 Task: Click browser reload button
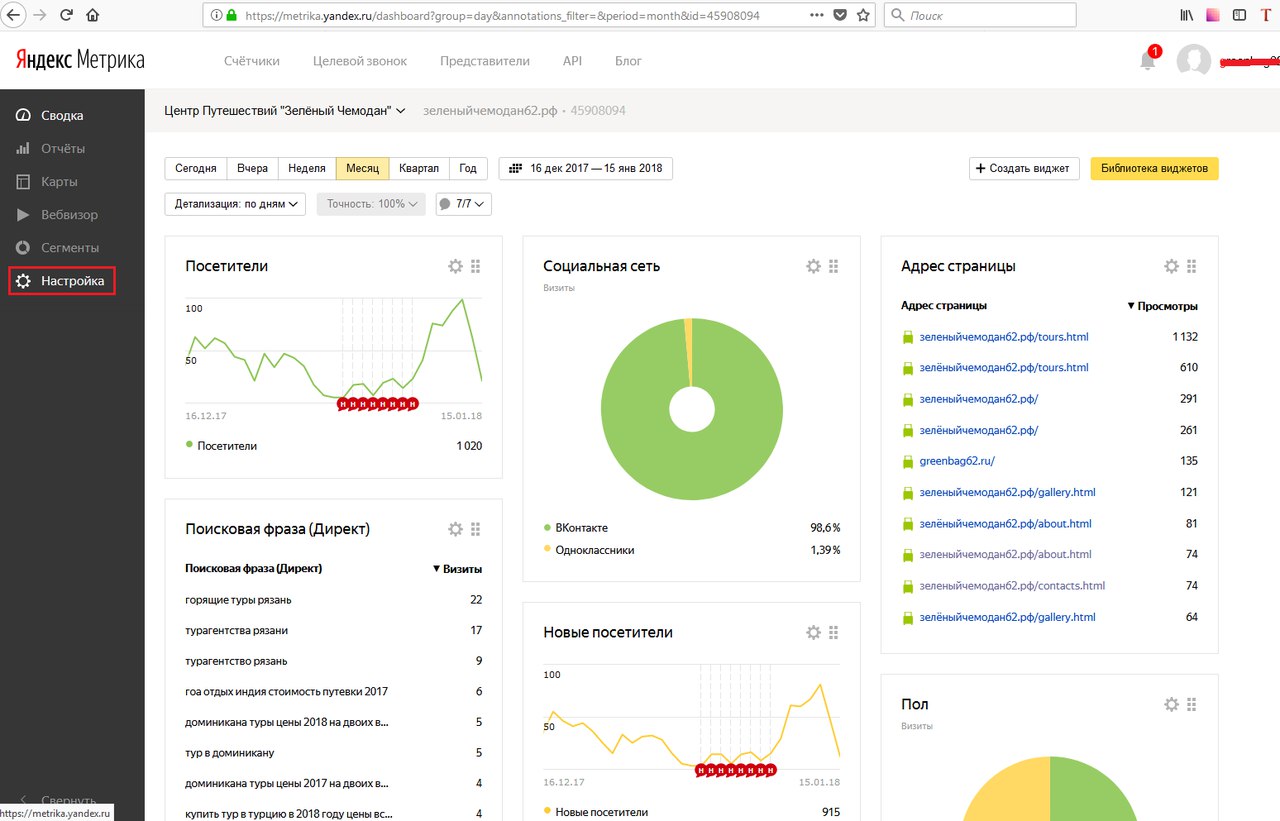point(67,15)
